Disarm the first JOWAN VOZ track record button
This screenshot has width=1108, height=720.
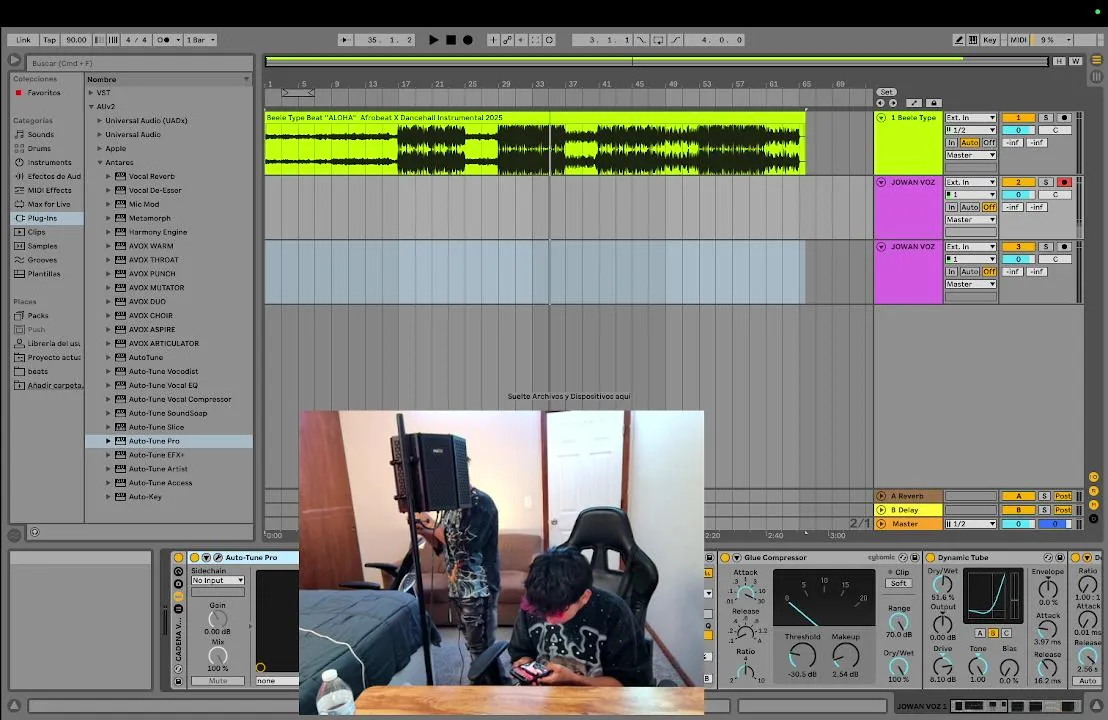(x=1063, y=182)
